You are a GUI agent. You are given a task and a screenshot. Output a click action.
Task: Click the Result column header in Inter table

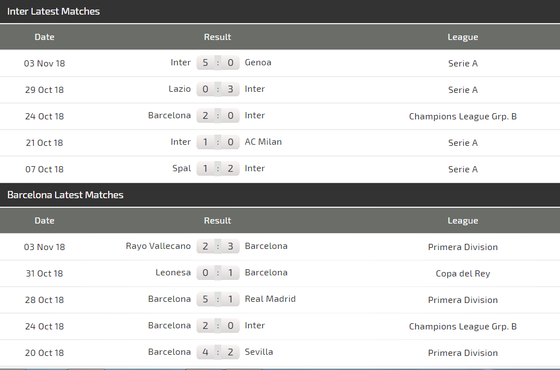click(218, 37)
